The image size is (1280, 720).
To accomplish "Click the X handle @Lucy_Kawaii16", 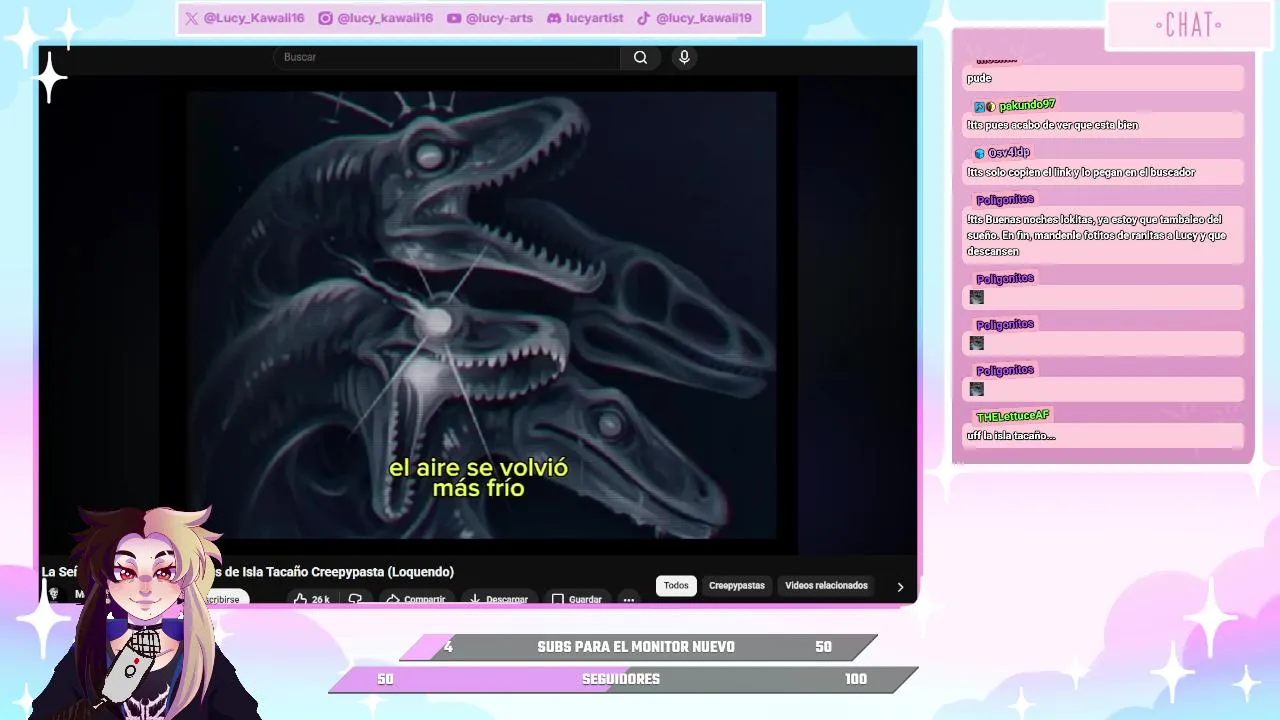I will tap(254, 18).
